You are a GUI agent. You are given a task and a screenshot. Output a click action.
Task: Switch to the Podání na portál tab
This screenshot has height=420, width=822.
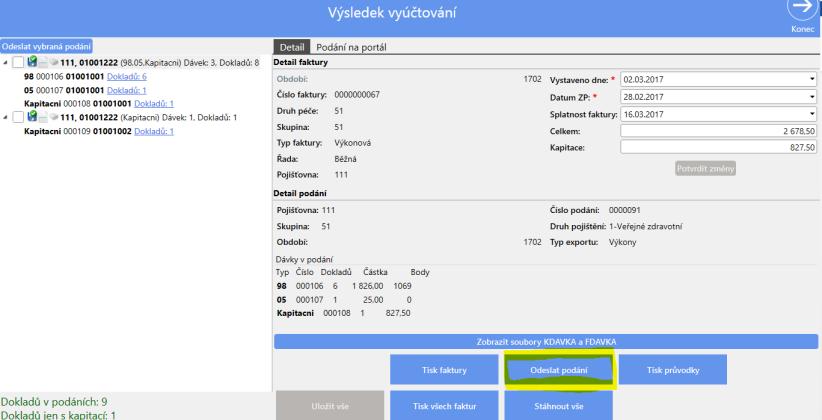coord(351,47)
